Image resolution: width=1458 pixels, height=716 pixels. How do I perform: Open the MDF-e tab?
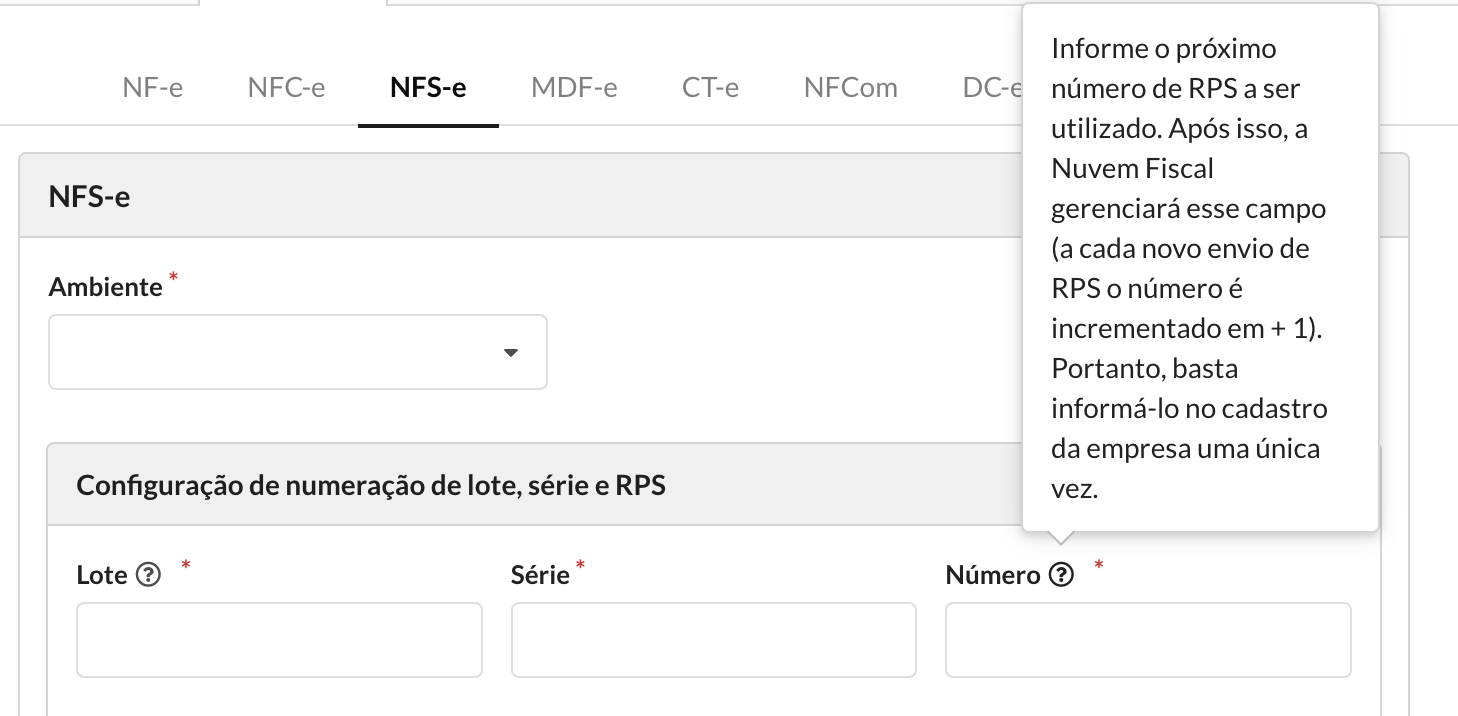point(574,87)
